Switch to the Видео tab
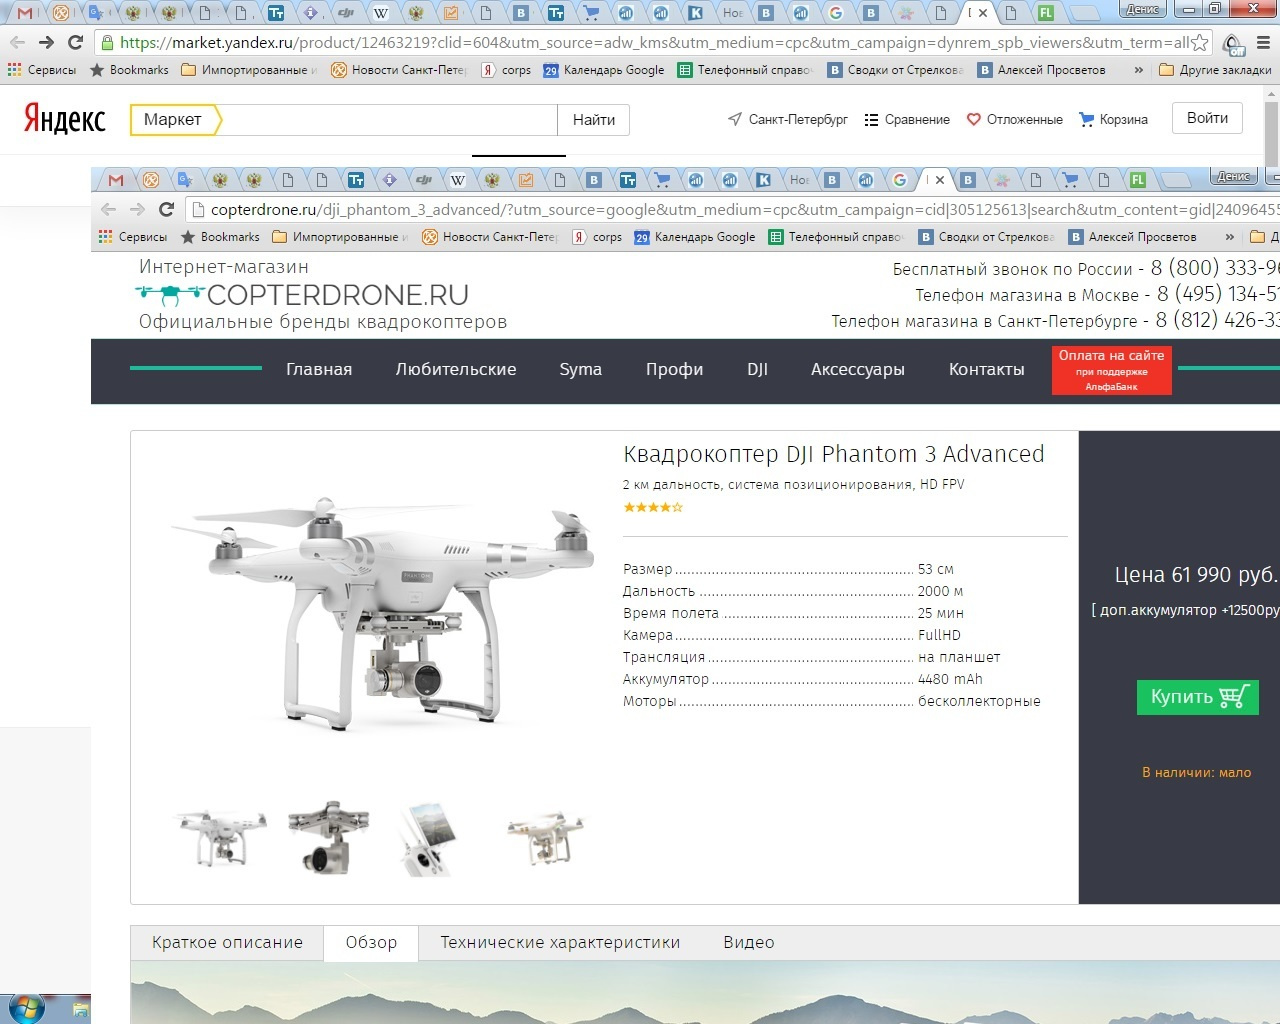This screenshot has height=1024, width=1280. pos(749,942)
